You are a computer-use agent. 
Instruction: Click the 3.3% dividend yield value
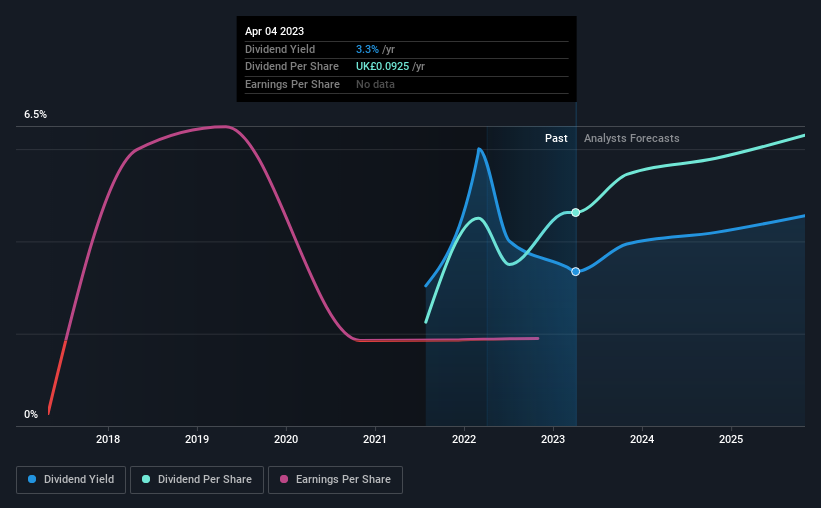pyautogui.click(x=367, y=49)
